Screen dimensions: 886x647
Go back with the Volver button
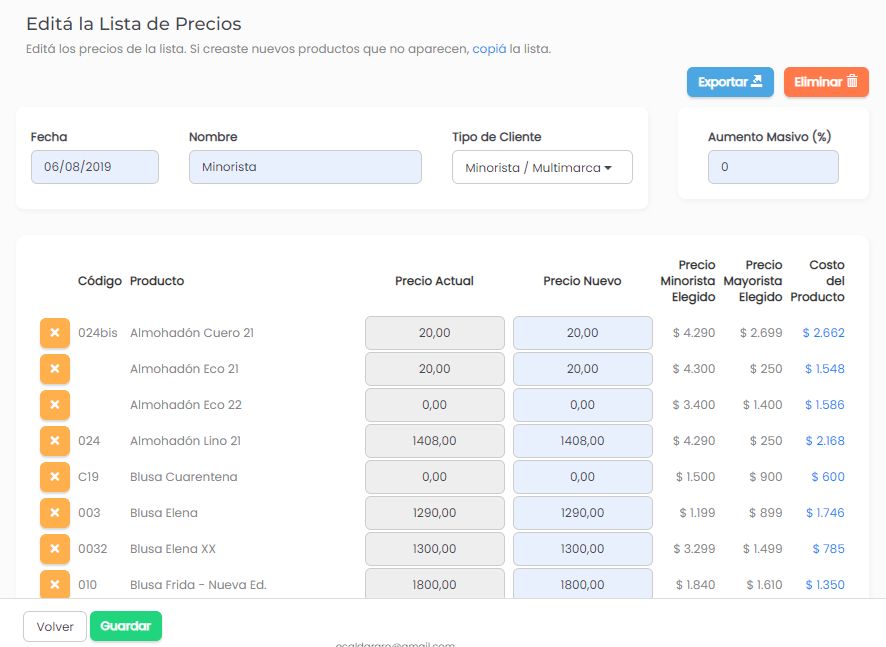[x=55, y=627]
